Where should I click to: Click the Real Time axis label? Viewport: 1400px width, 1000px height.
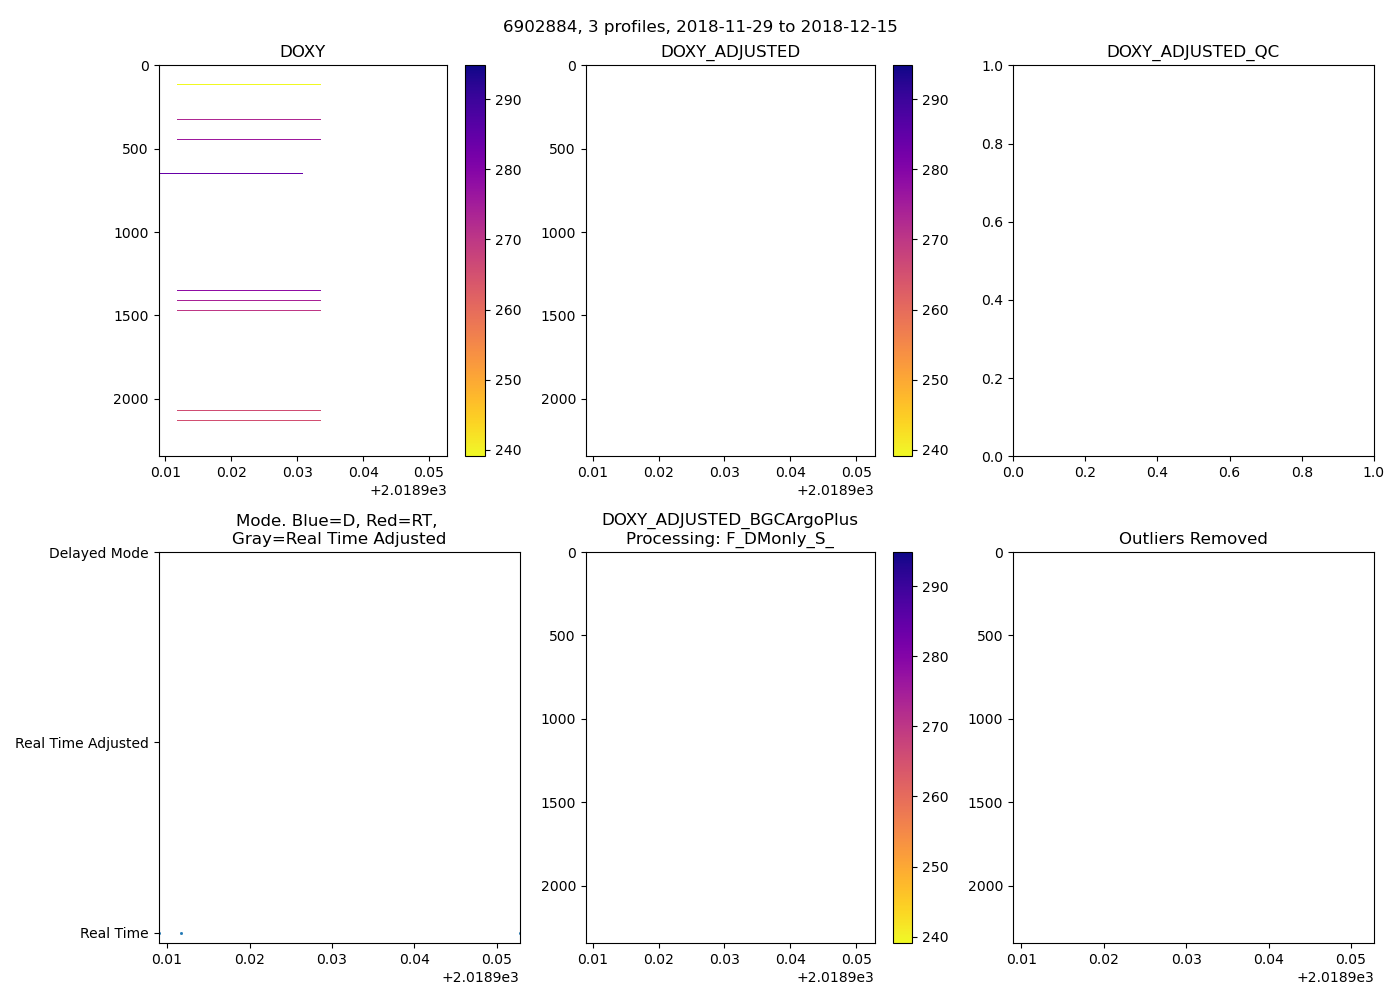click(114, 933)
